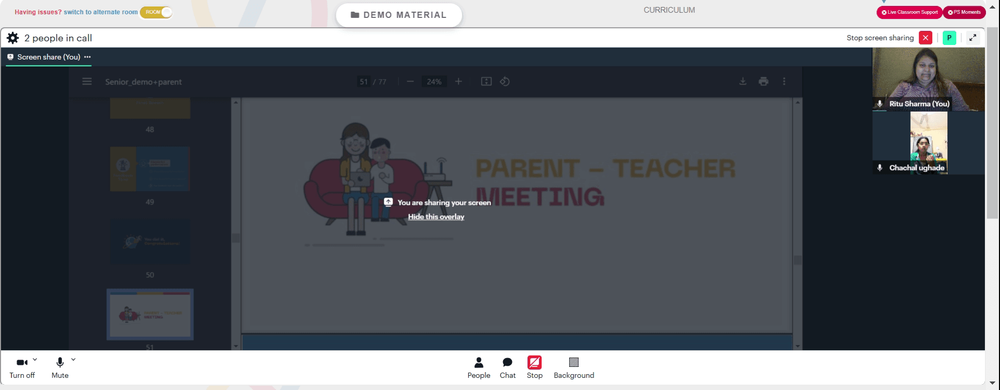Open the Screen share tab options menu

point(87,57)
